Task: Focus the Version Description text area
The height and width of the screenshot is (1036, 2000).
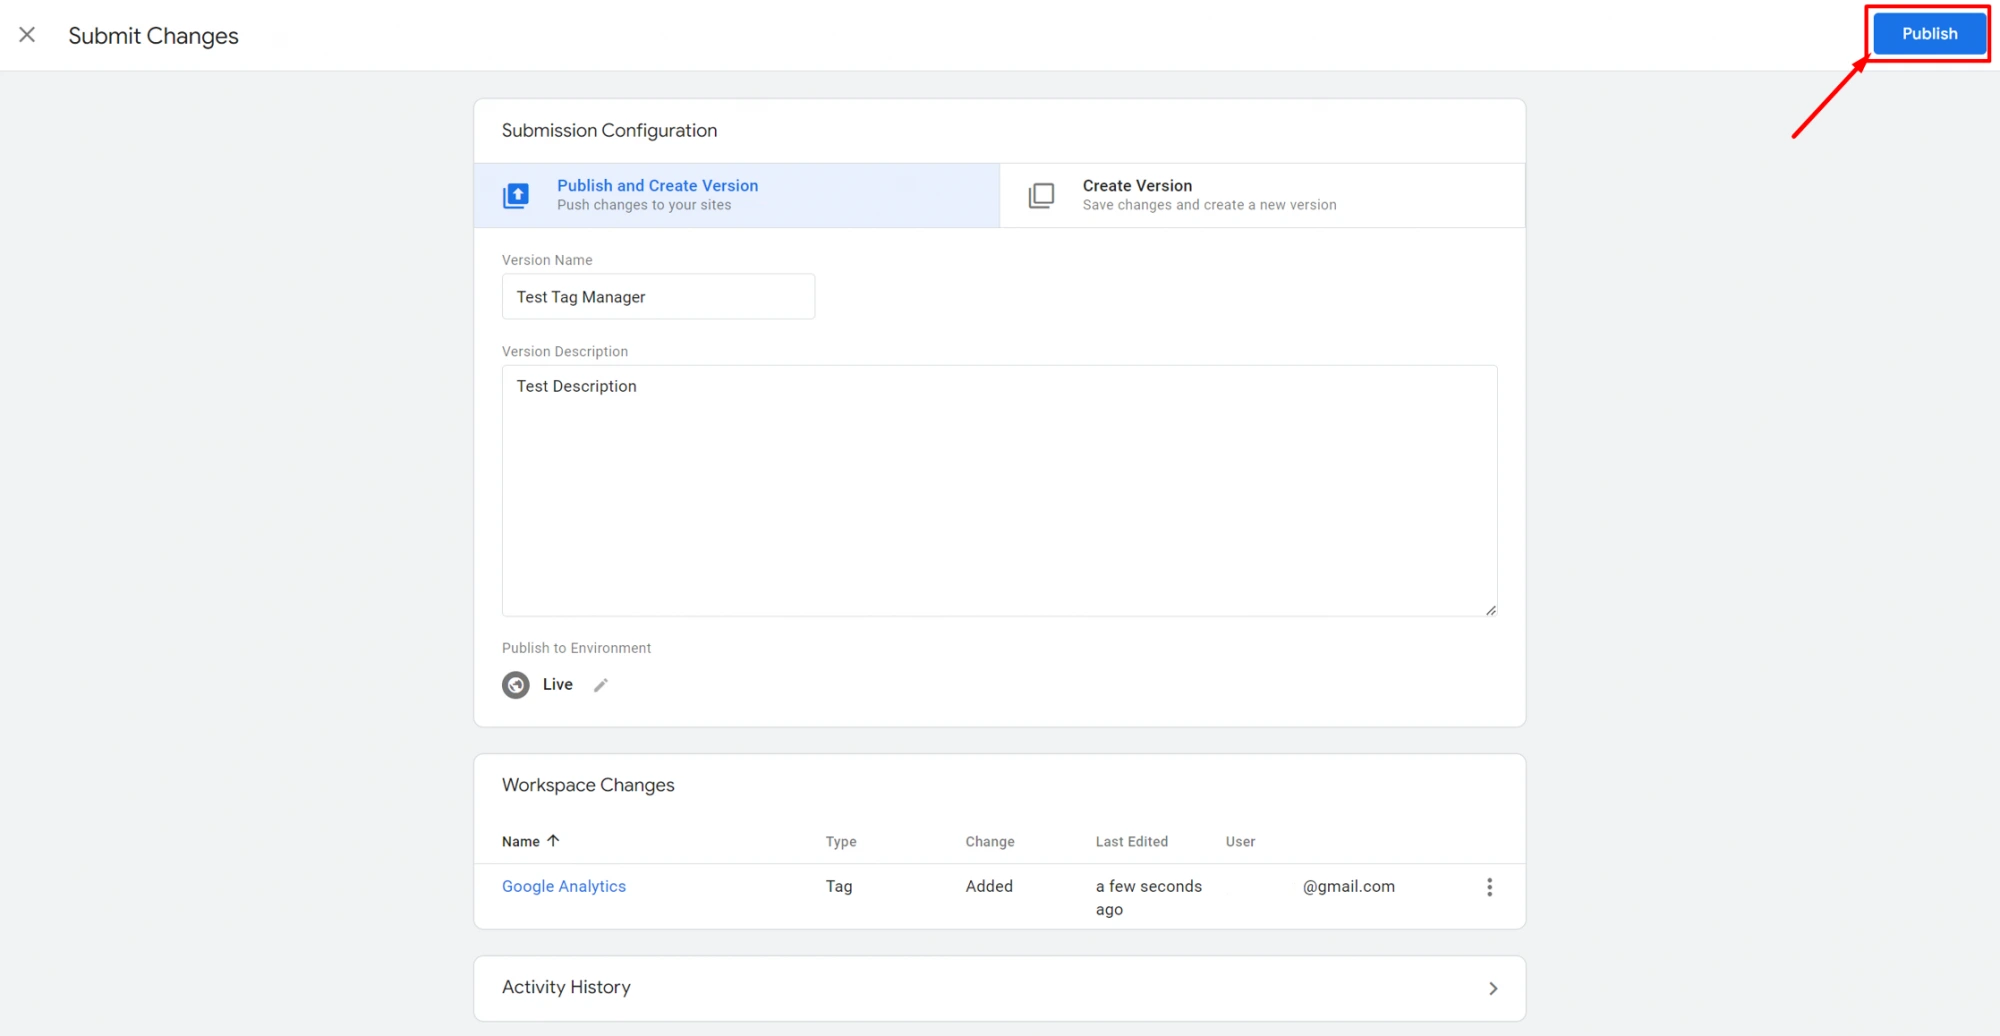Action: click(999, 490)
